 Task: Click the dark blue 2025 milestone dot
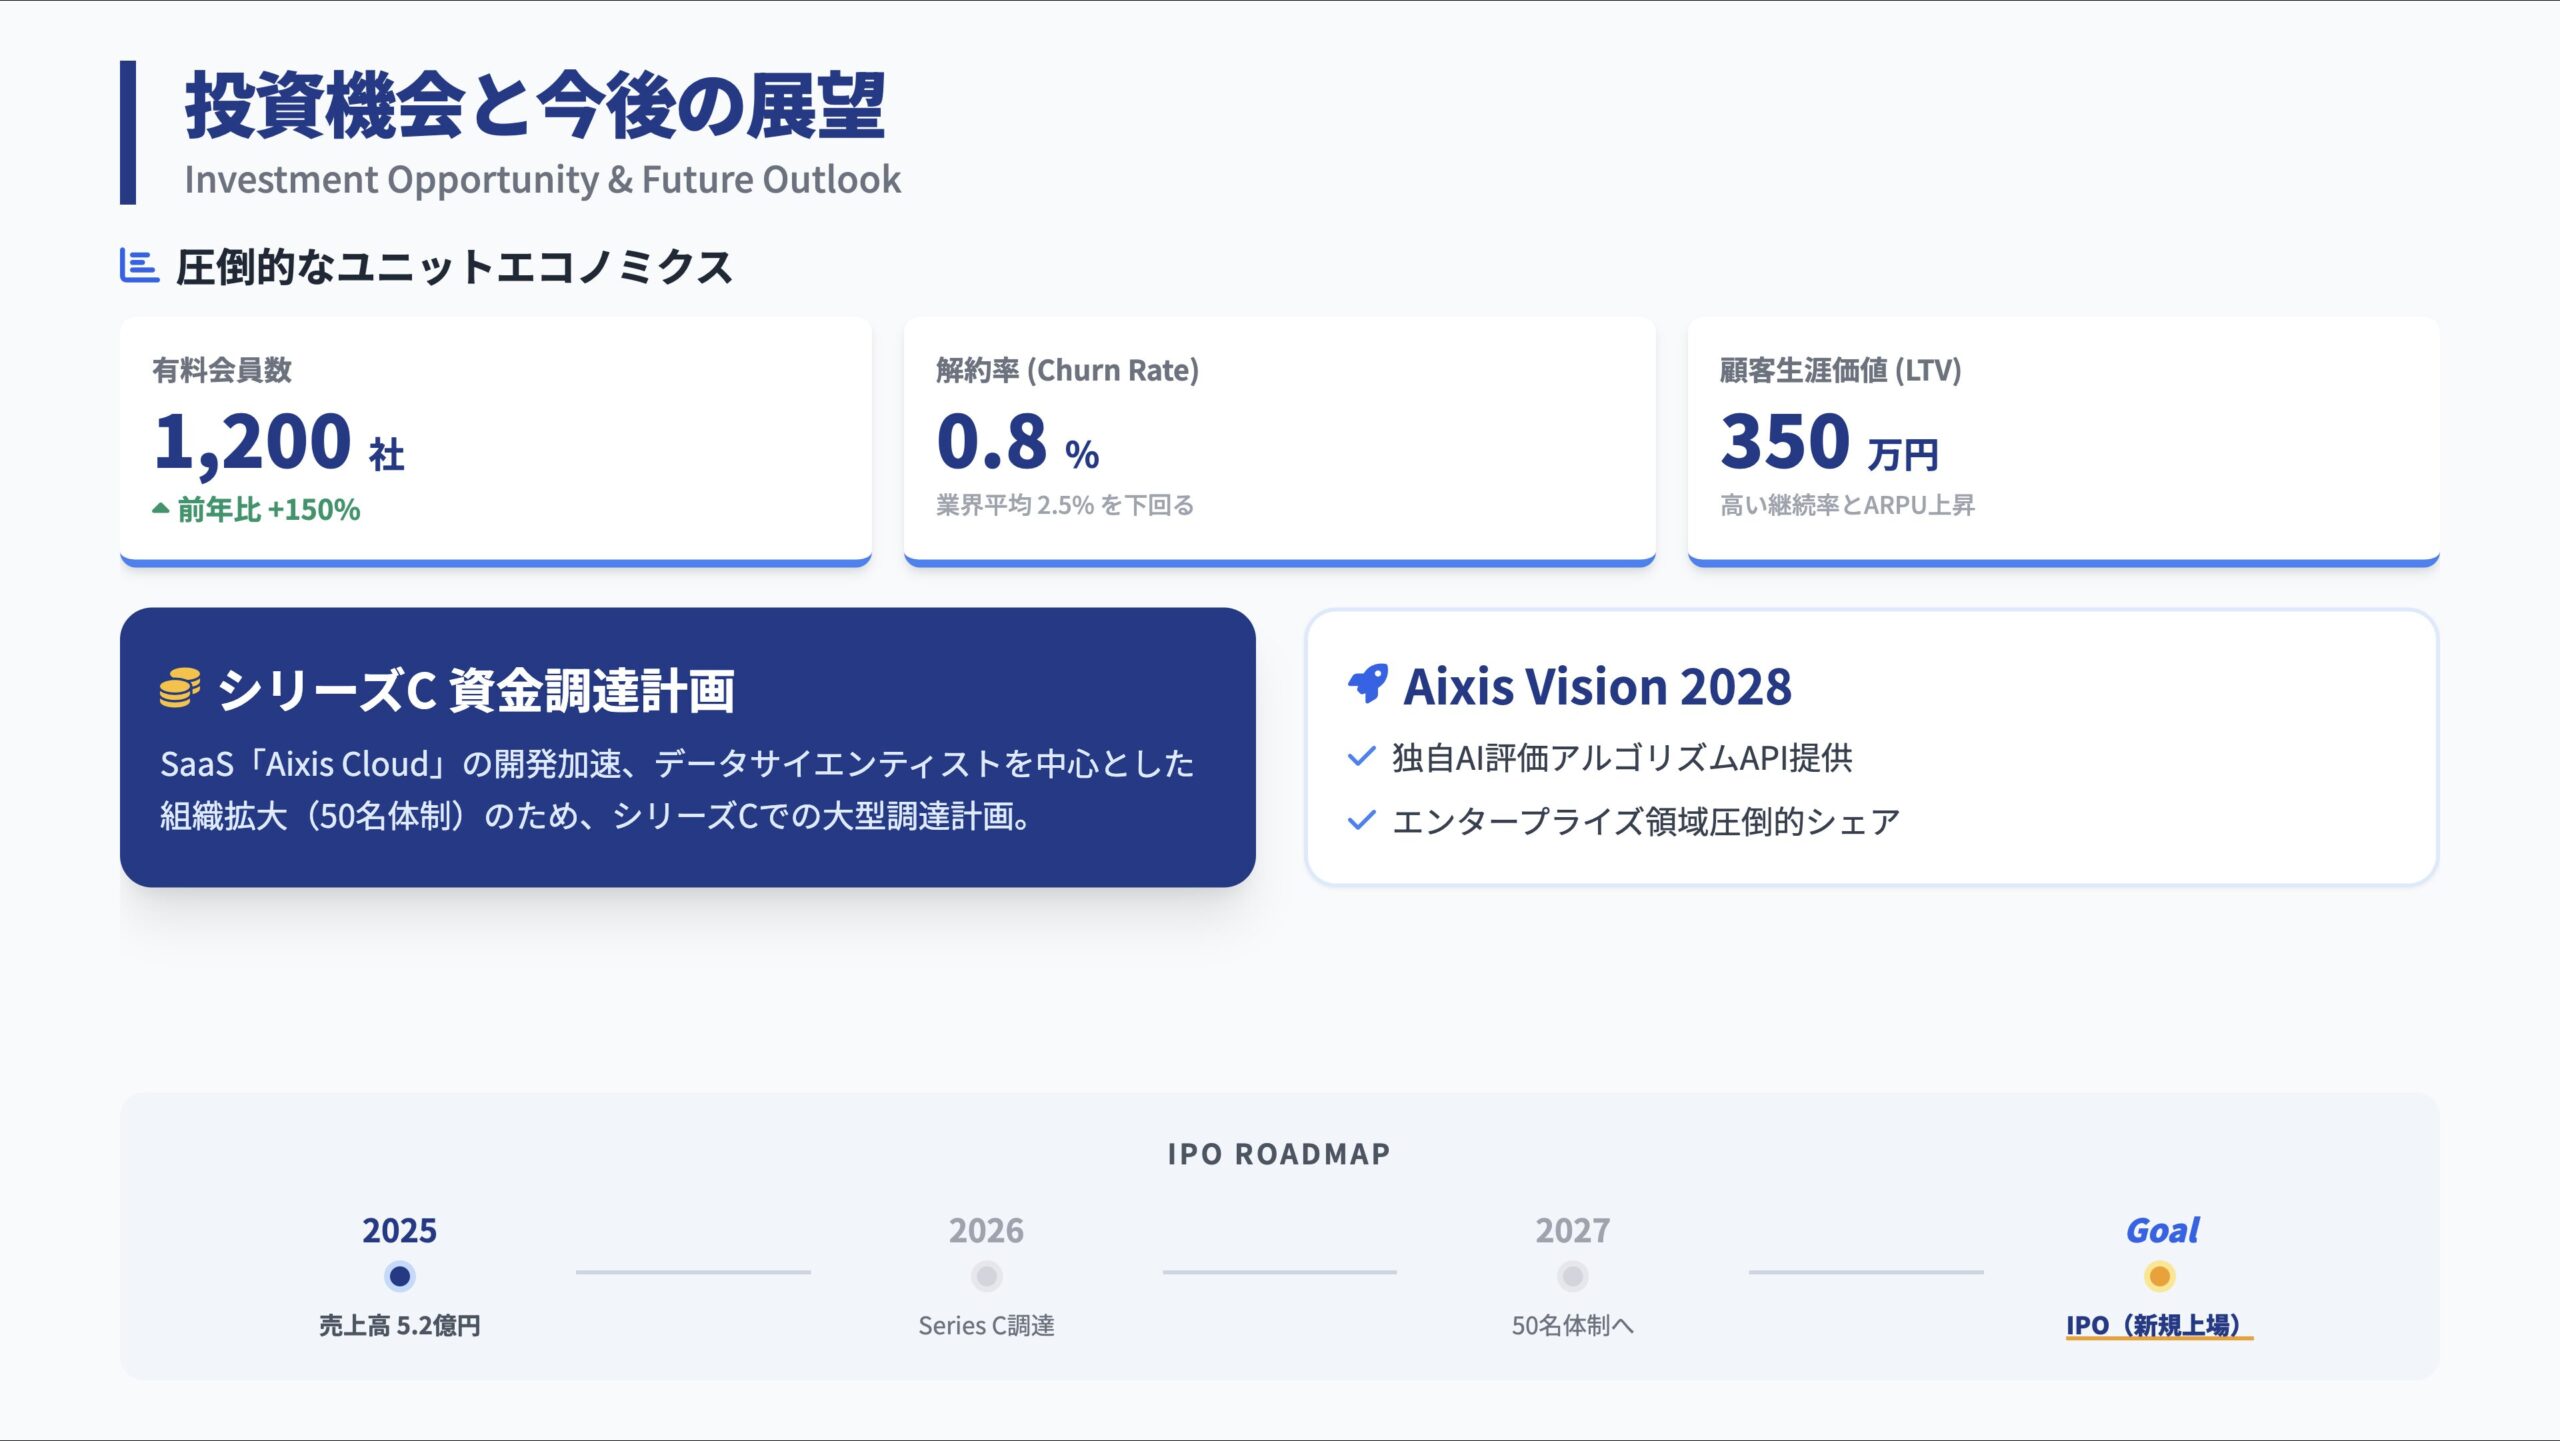[x=400, y=1274]
